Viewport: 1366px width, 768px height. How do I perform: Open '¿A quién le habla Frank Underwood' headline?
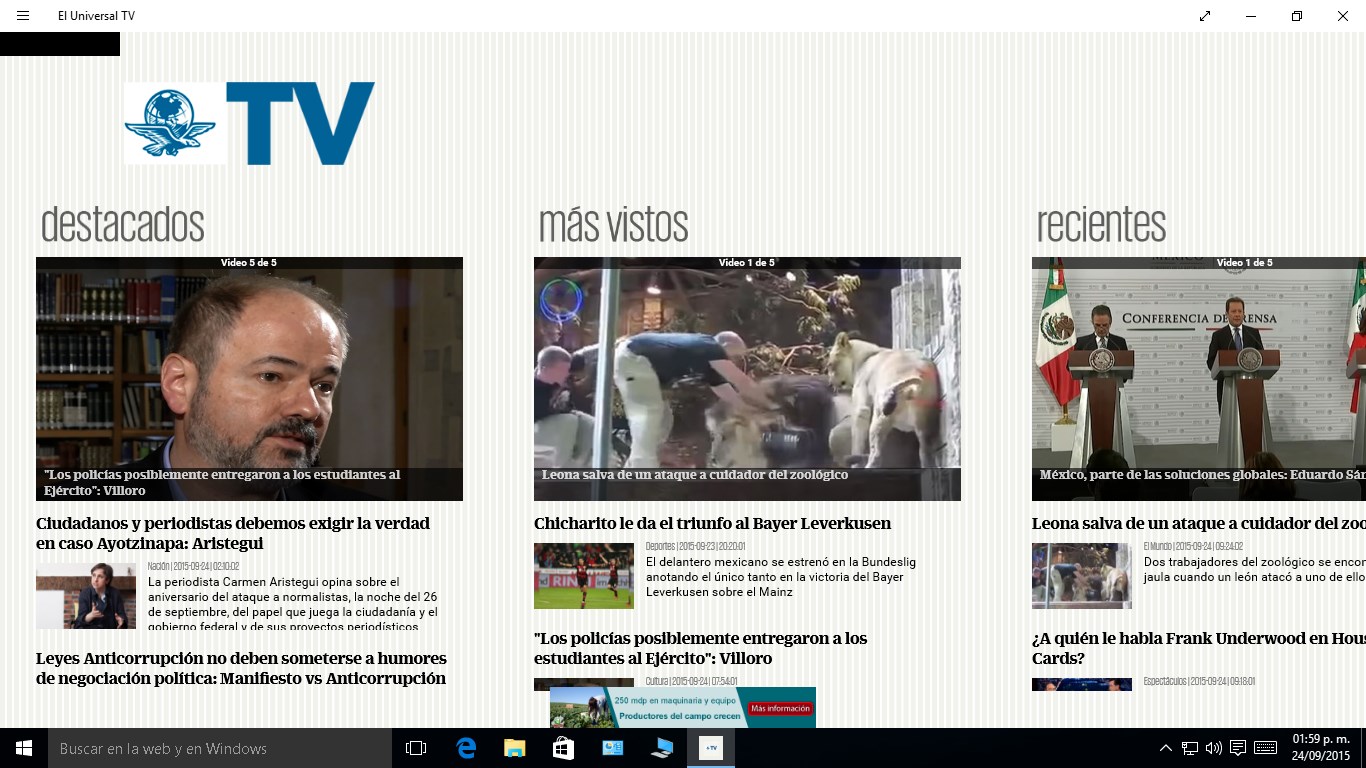(x=1199, y=648)
